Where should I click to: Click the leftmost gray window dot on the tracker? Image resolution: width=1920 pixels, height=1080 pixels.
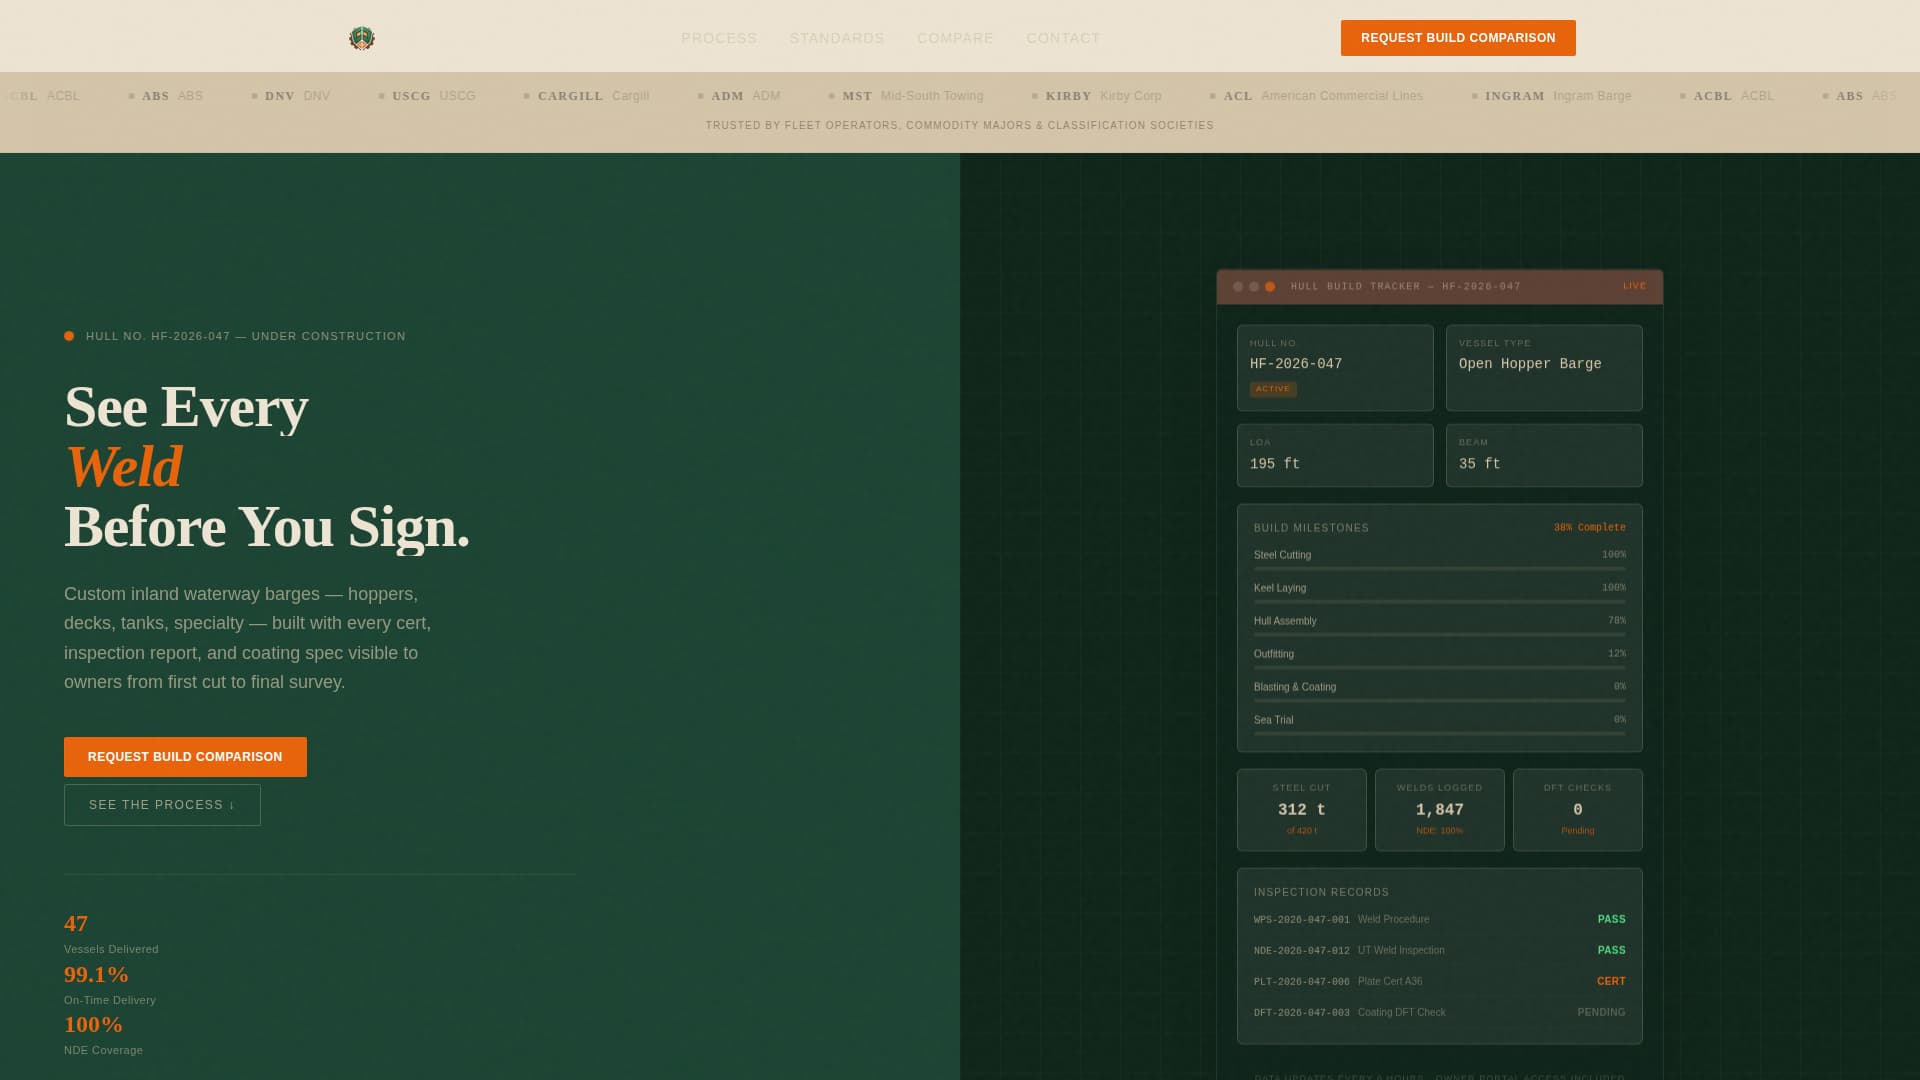tap(1236, 286)
